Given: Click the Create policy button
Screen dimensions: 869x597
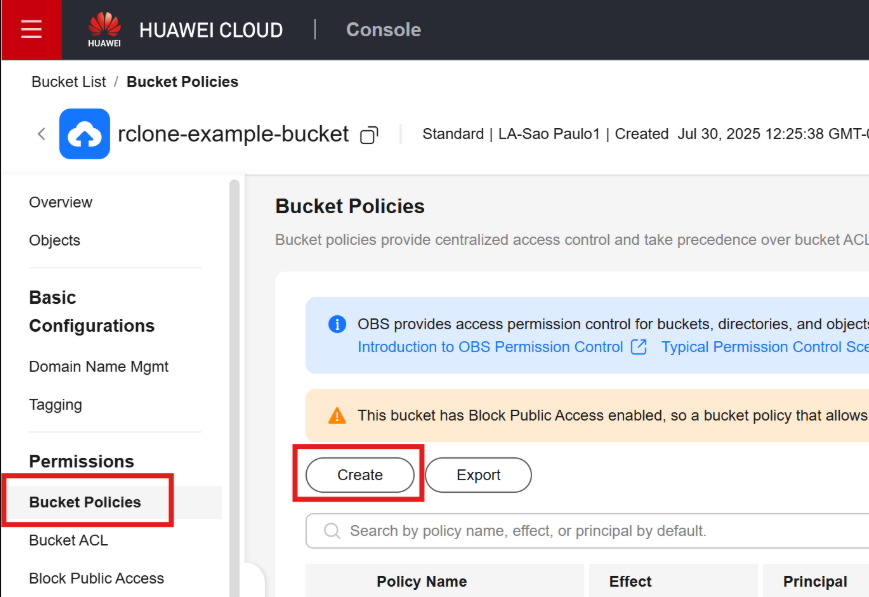Looking at the screenshot, I should pos(359,475).
